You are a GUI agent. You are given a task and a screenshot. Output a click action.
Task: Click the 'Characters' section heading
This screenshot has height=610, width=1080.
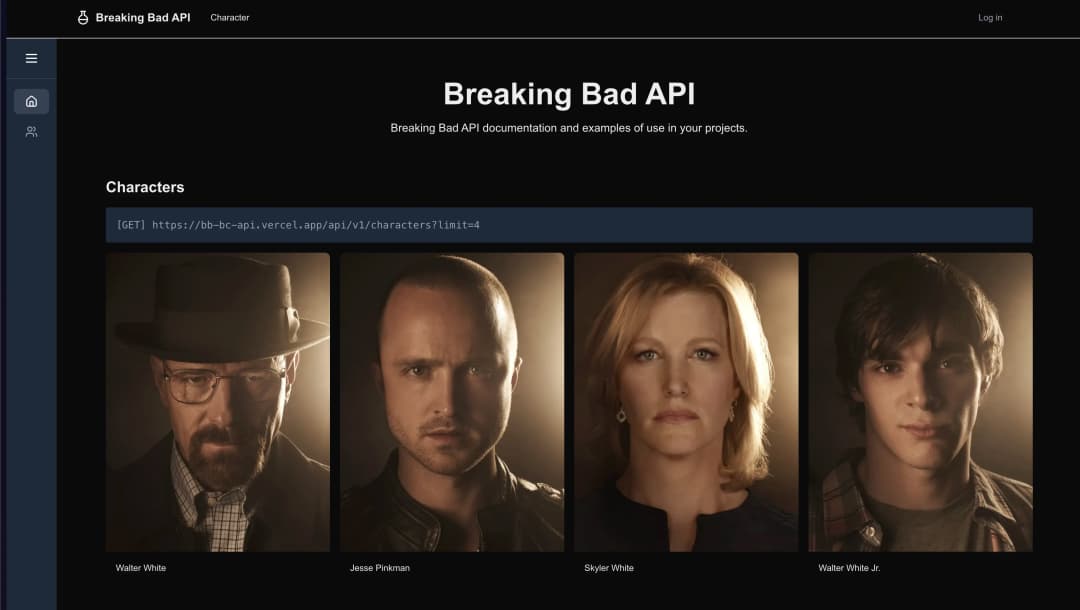pyautogui.click(x=145, y=187)
